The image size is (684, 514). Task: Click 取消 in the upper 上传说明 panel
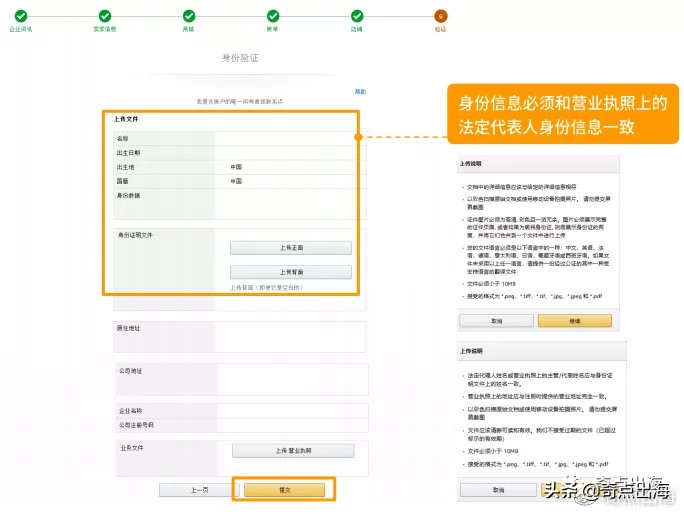click(x=496, y=321)
